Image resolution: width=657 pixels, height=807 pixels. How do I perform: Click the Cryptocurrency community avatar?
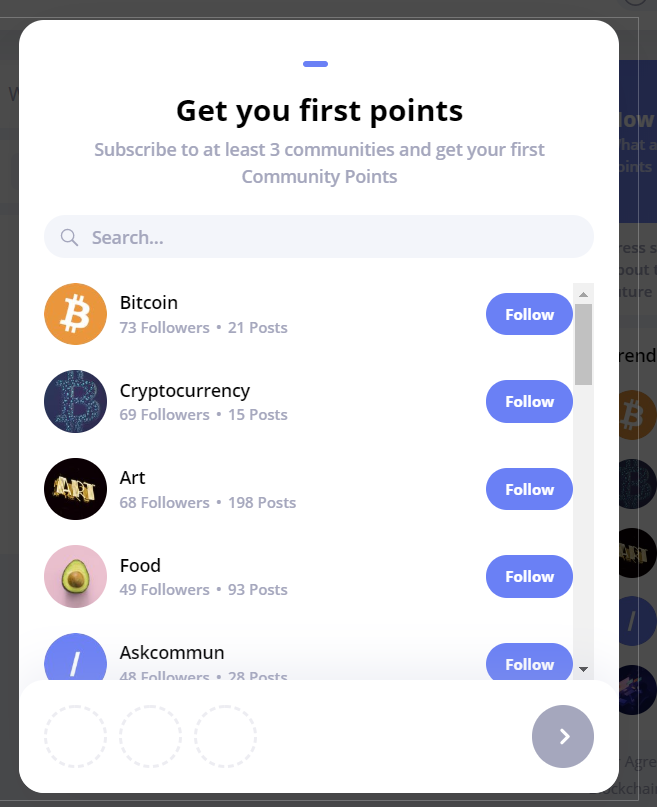click(76, 401)
